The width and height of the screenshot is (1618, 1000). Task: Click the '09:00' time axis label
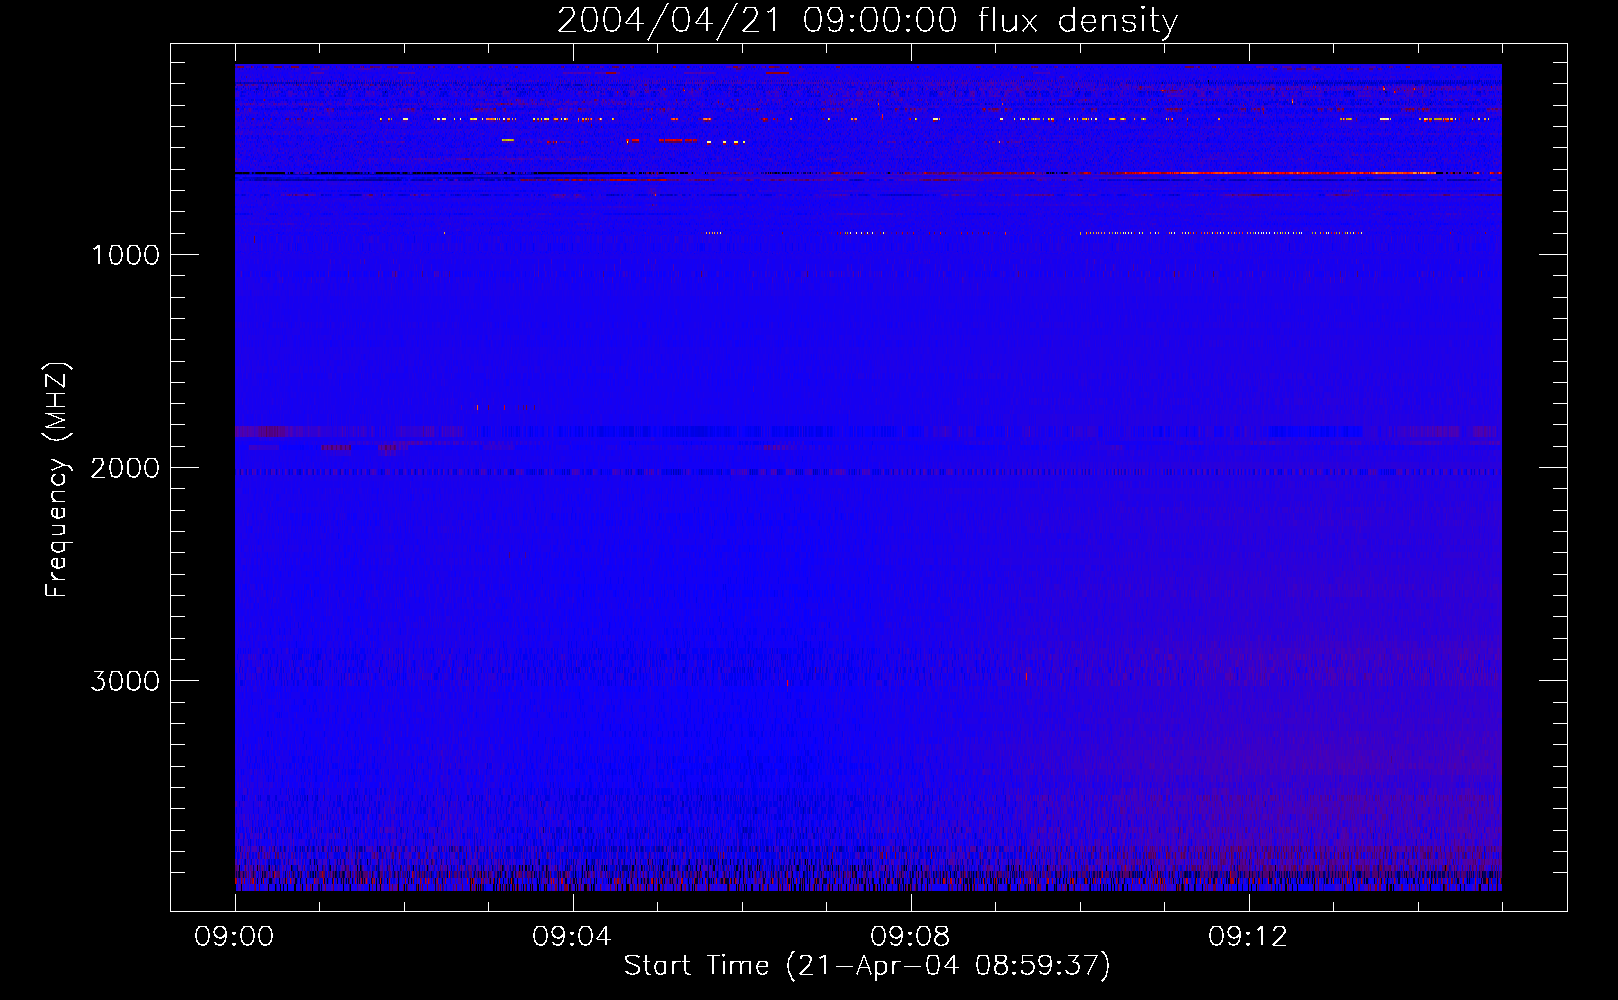tap(234, 937)
